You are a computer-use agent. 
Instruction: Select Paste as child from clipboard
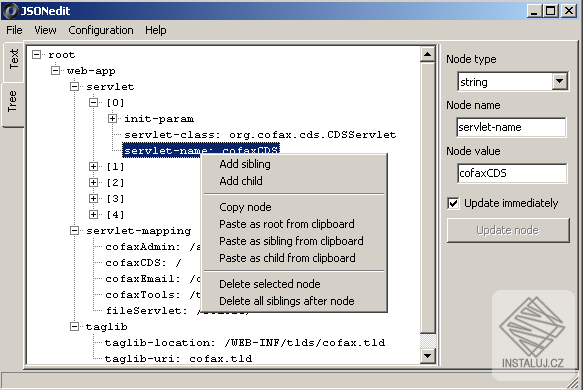click(x=294, y=258)
